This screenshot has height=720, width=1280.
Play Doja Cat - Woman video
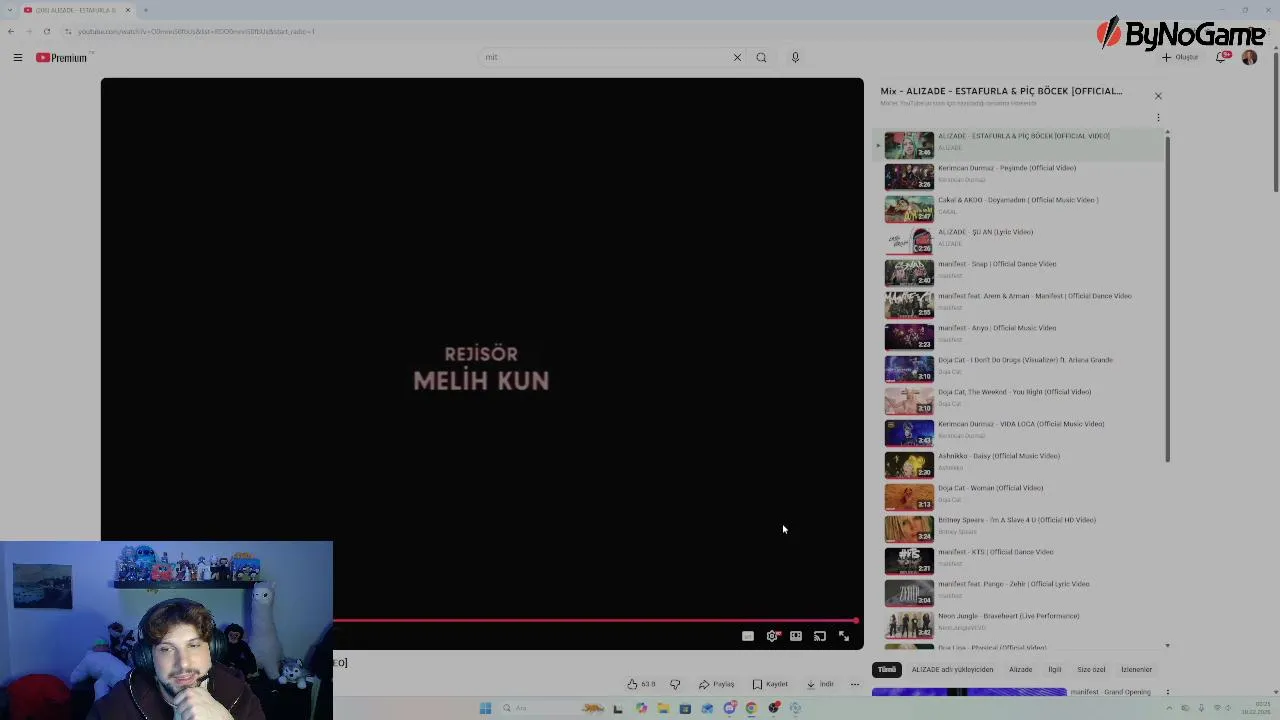click(x=1020, y=496)
